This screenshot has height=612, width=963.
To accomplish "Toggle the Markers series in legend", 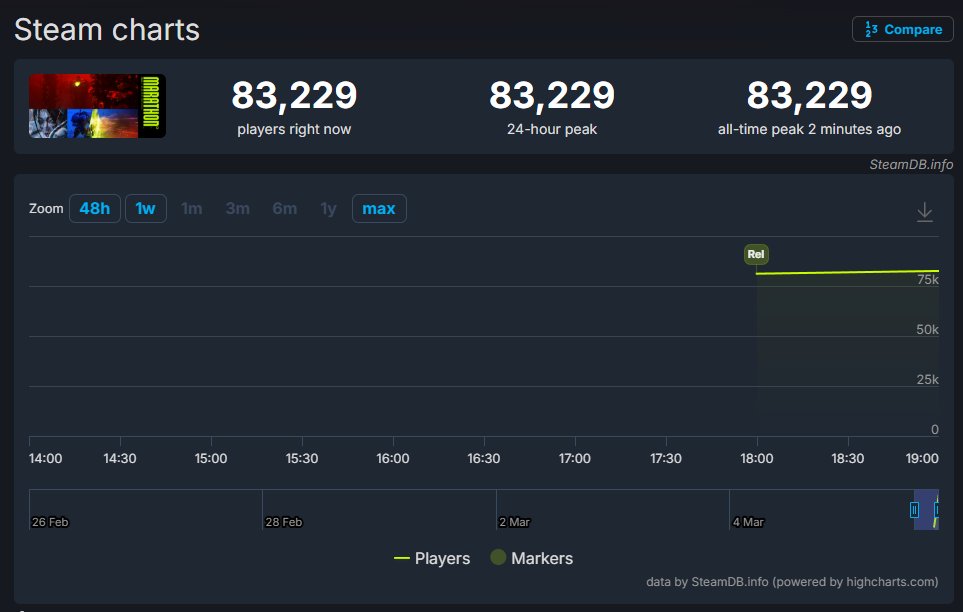I will click(x=532, y=558).
